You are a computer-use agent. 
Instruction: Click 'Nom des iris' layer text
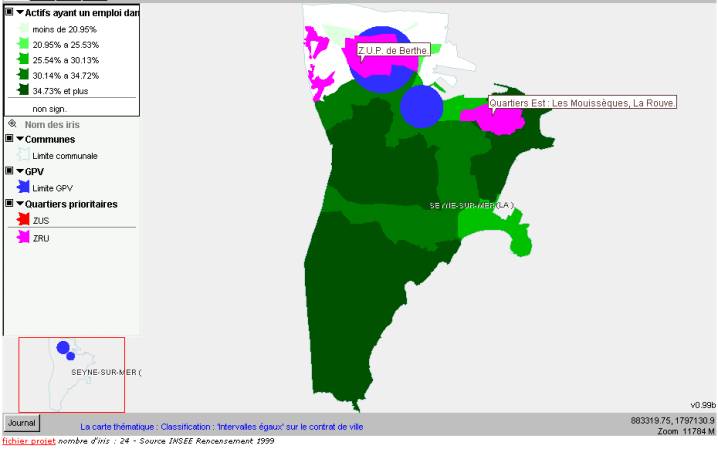(52, 124)
